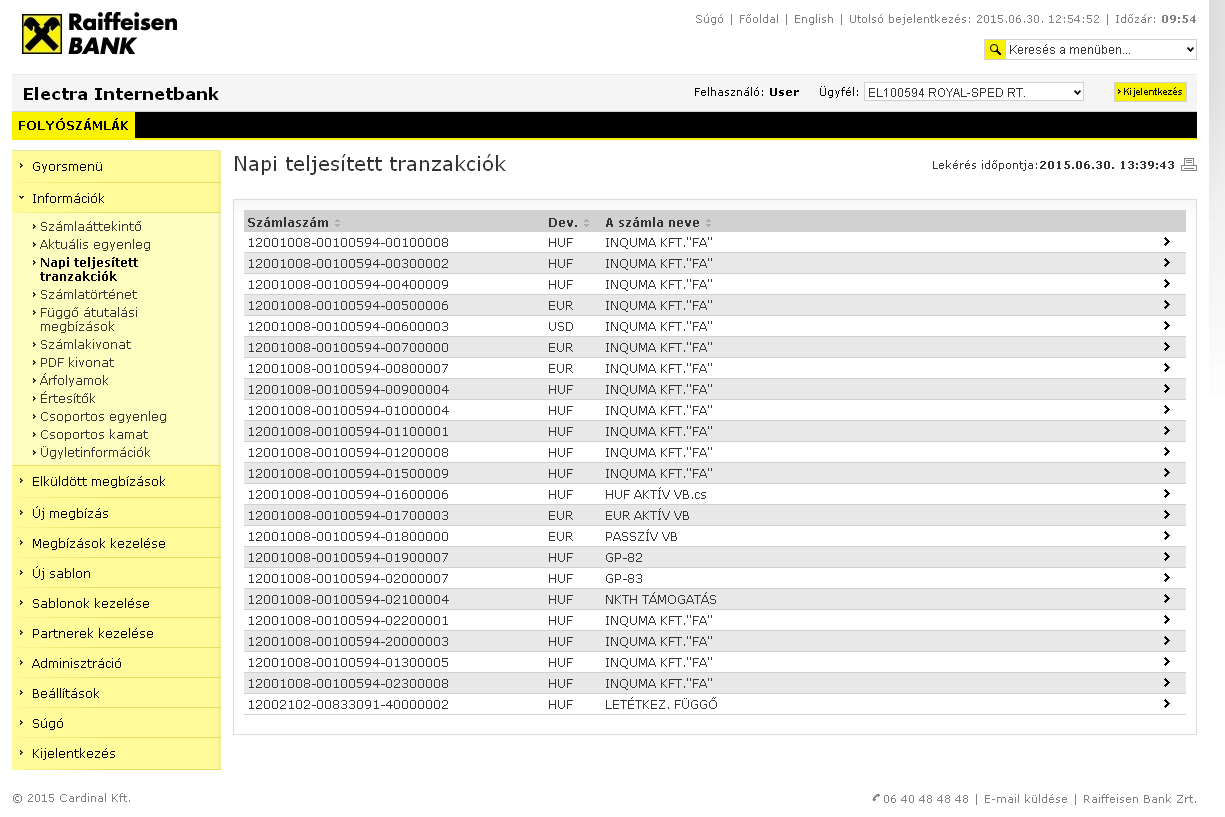Open Számlakivonat menu item

tap(85, 344)
